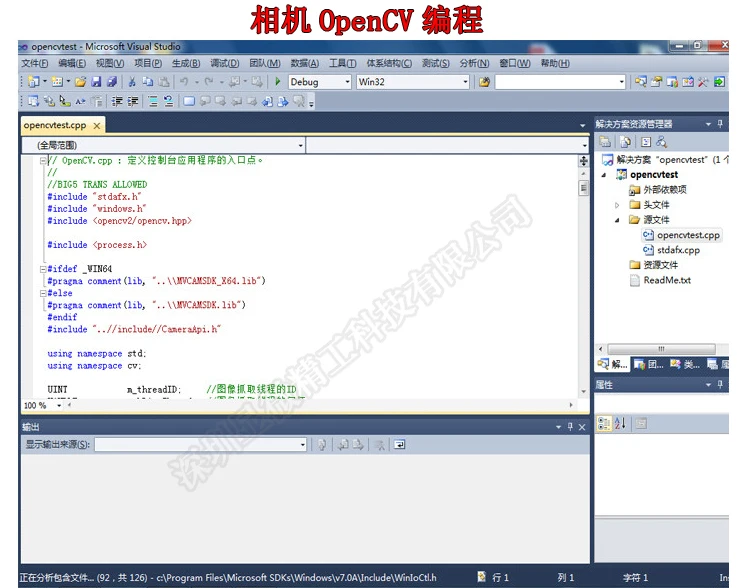Click the Save All icon

(111, 82)
